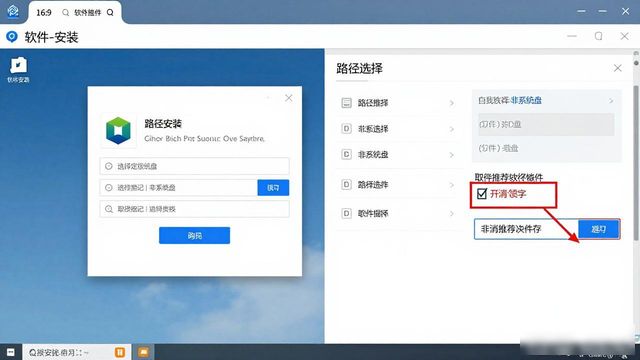
Task: Open the 非系统盘 list item in the left list
Action: [398, 155]
